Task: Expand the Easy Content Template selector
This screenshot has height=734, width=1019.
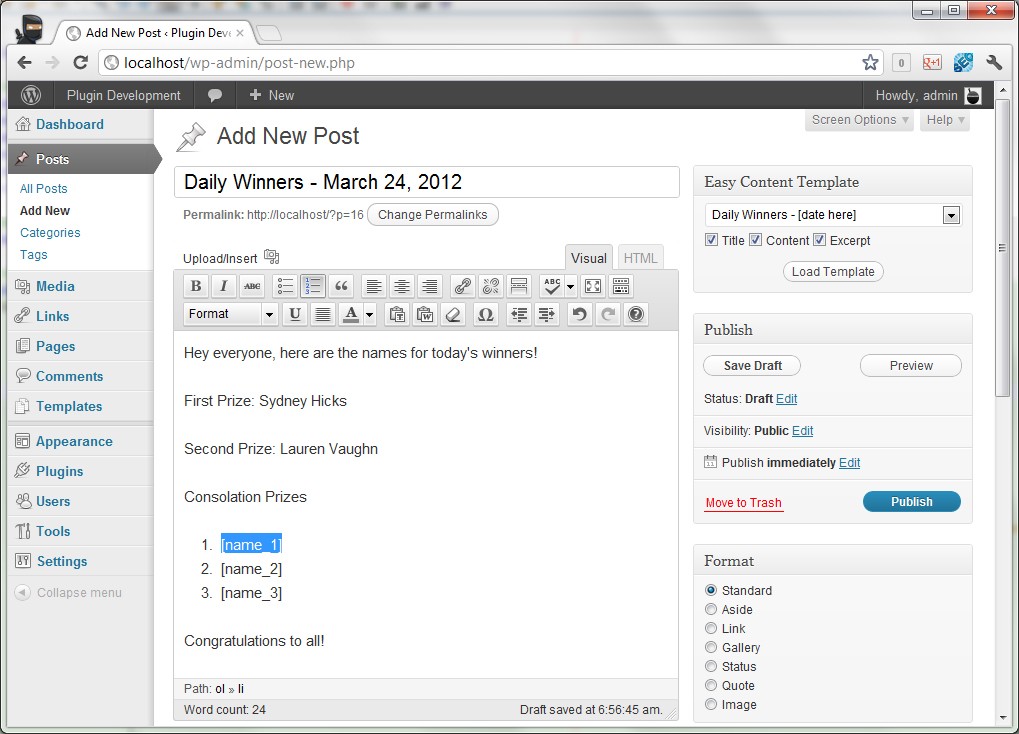Action: click(951, 215)
